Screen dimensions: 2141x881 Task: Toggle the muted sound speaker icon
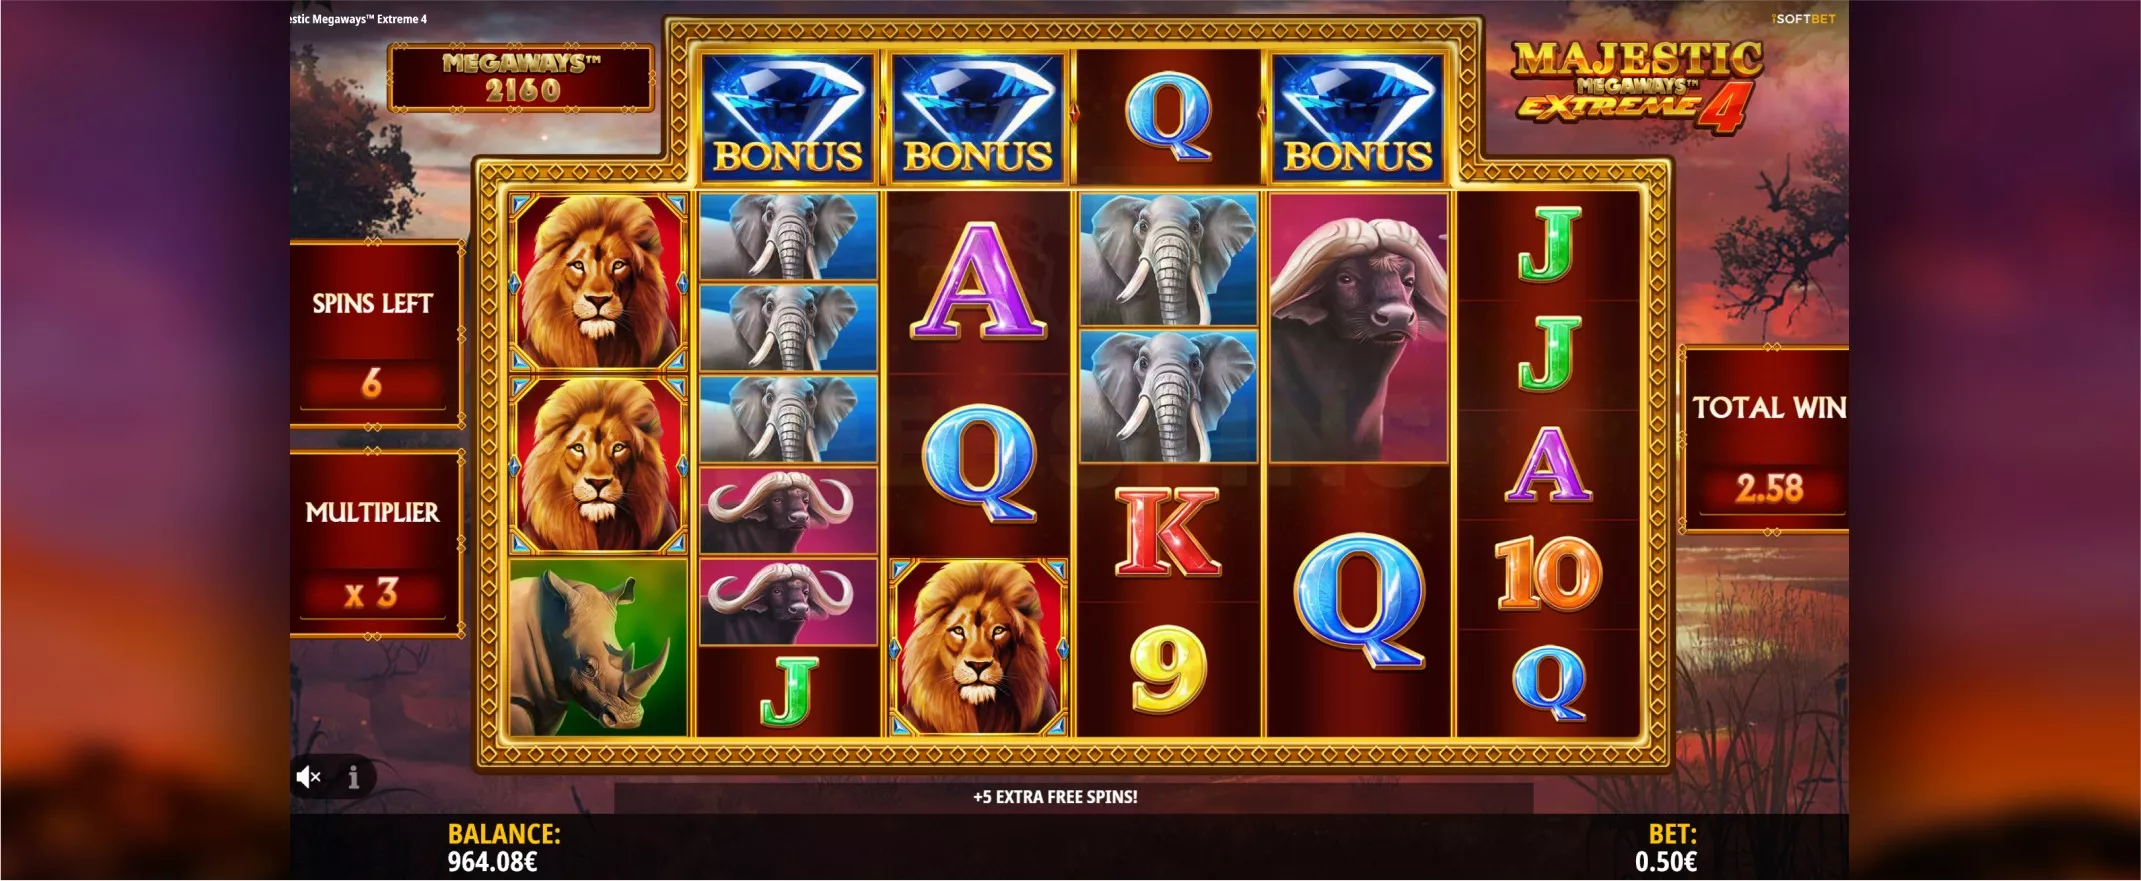pos(309,777)
